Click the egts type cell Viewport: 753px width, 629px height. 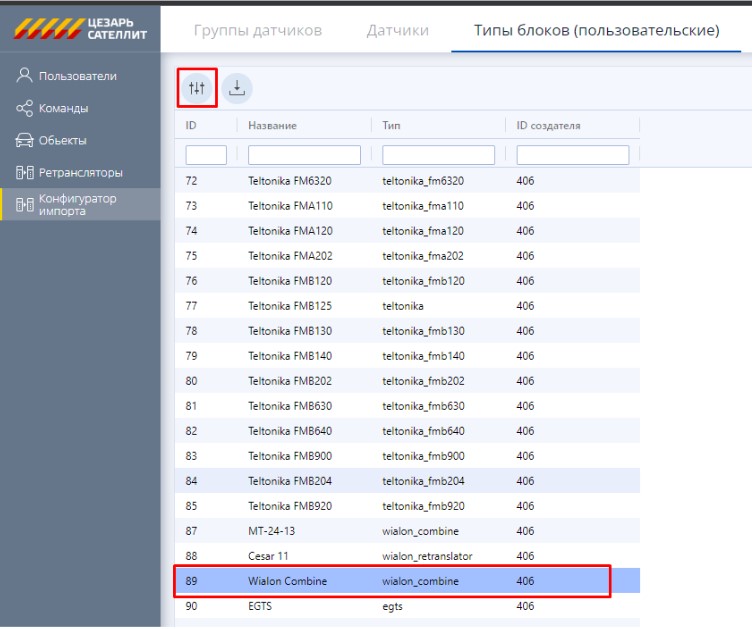click(x=392, y=606)
